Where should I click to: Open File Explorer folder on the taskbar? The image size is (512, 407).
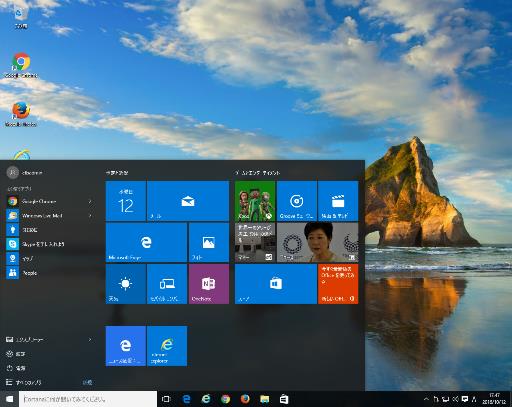[265, 399]
